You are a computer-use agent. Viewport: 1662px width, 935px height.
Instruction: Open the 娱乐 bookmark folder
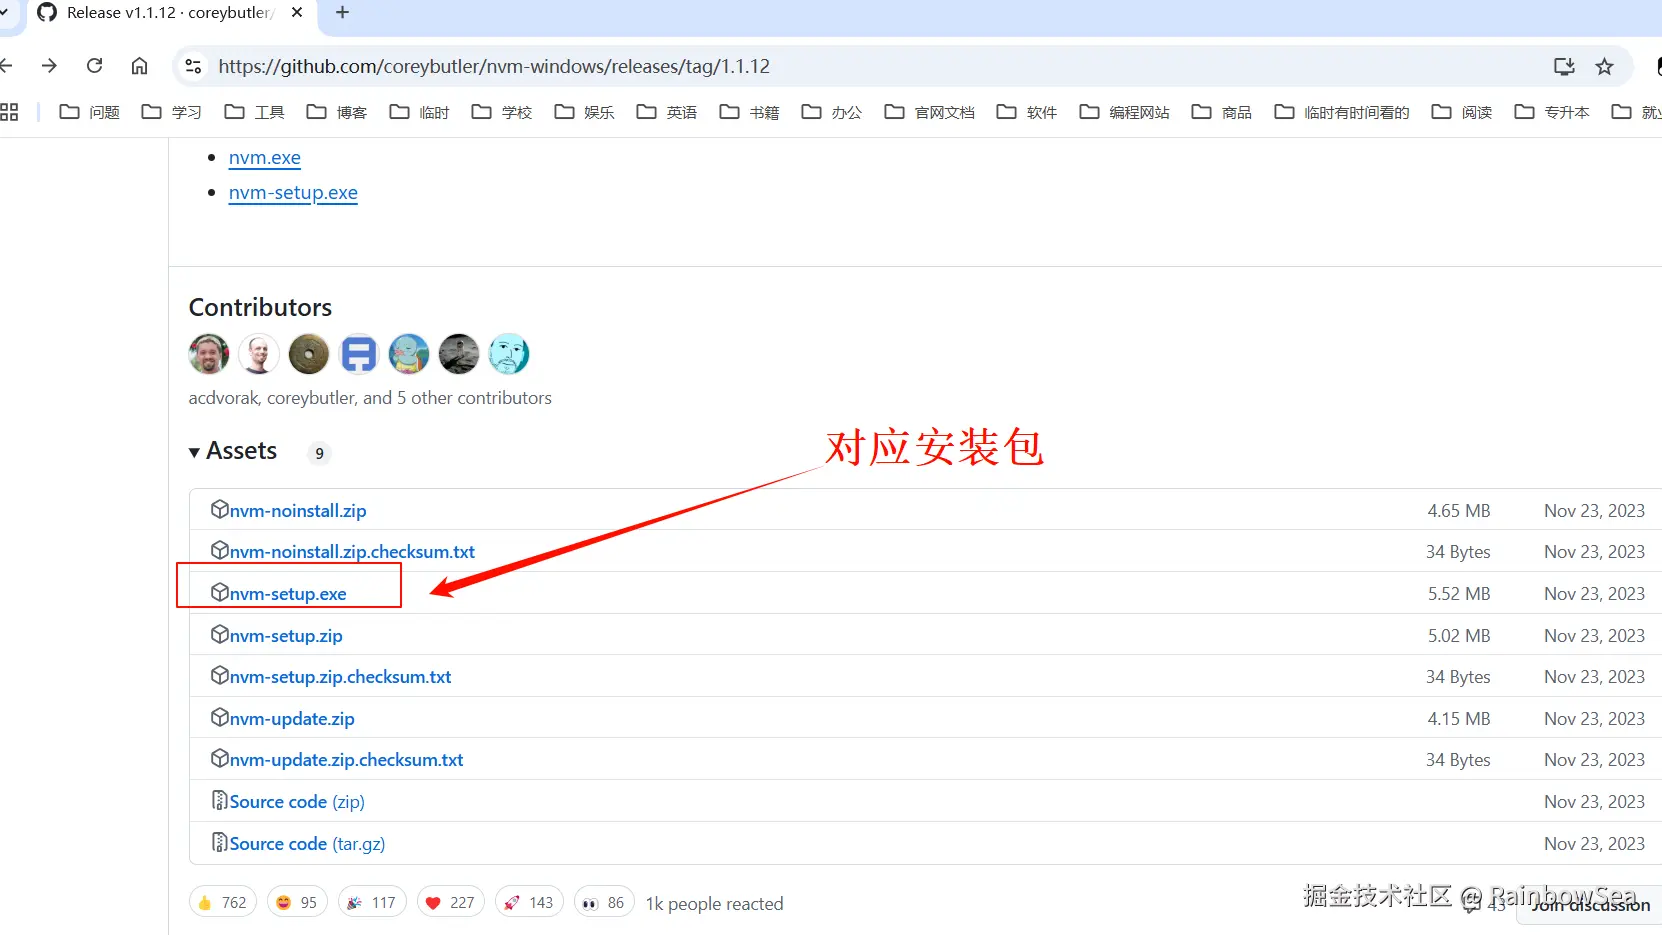point(585,112)
